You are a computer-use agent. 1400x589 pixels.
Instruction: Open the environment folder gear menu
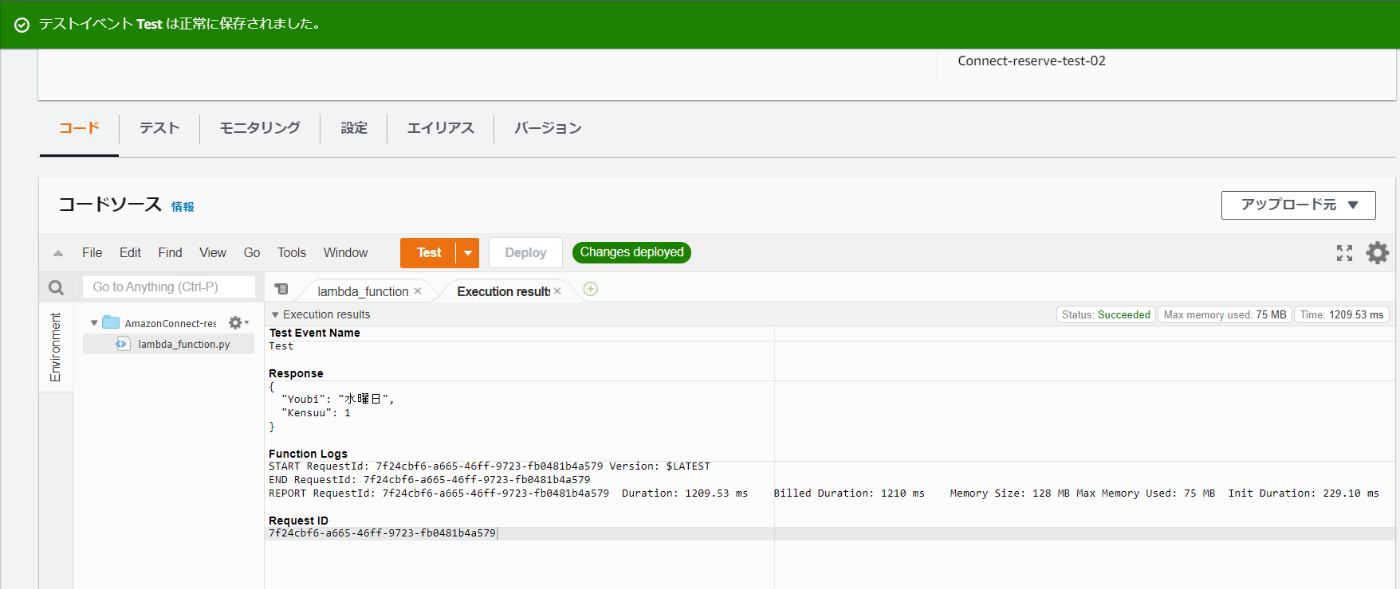tap(238, 323)
